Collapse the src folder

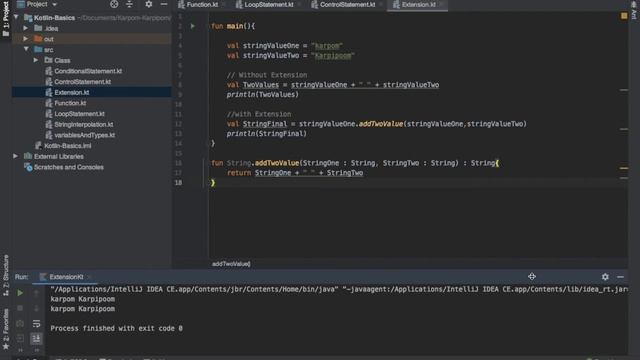tap(26, 49)
